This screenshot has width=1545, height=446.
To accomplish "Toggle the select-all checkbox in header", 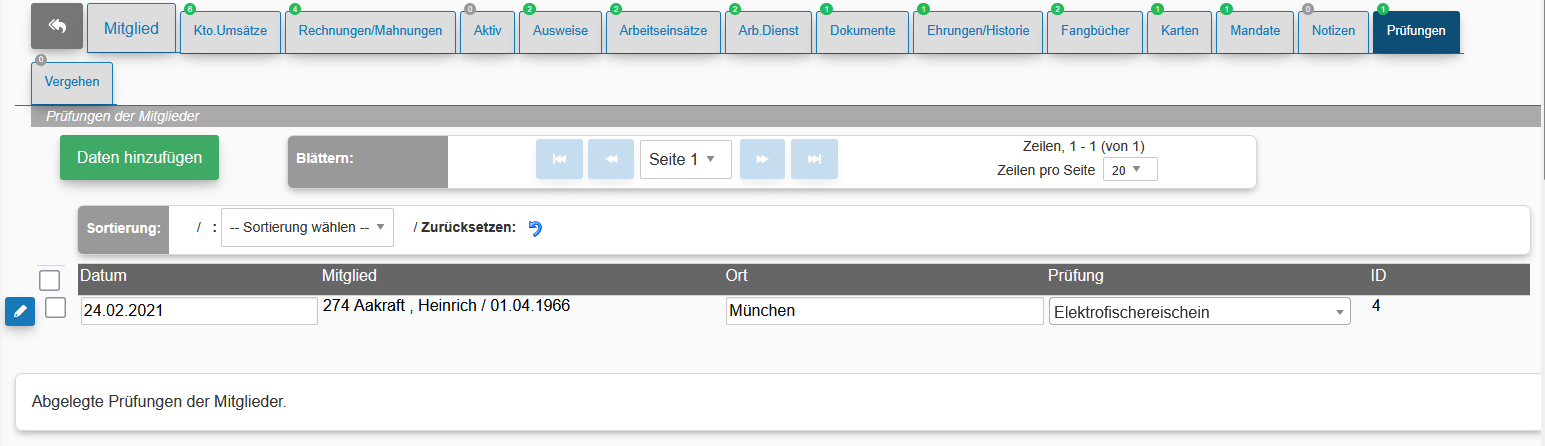I will [49, 279].
